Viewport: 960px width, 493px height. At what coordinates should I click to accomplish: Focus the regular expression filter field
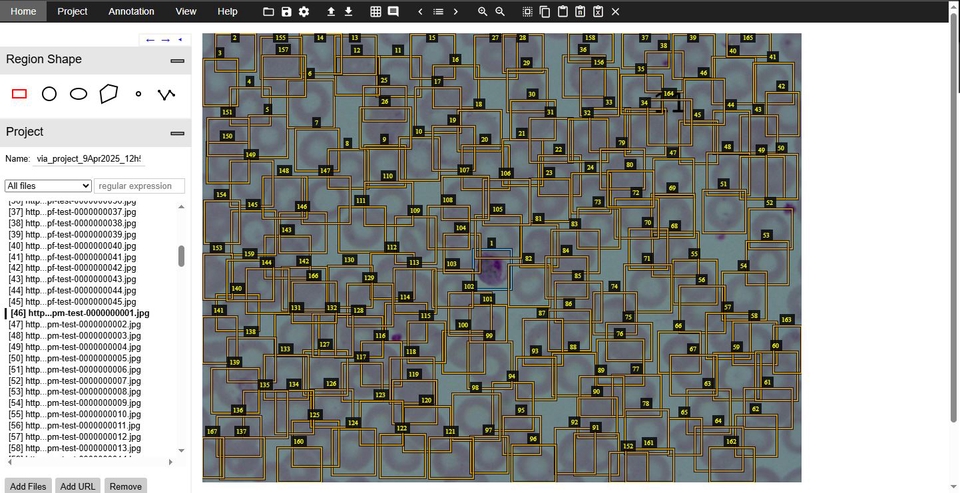[140, 186]
